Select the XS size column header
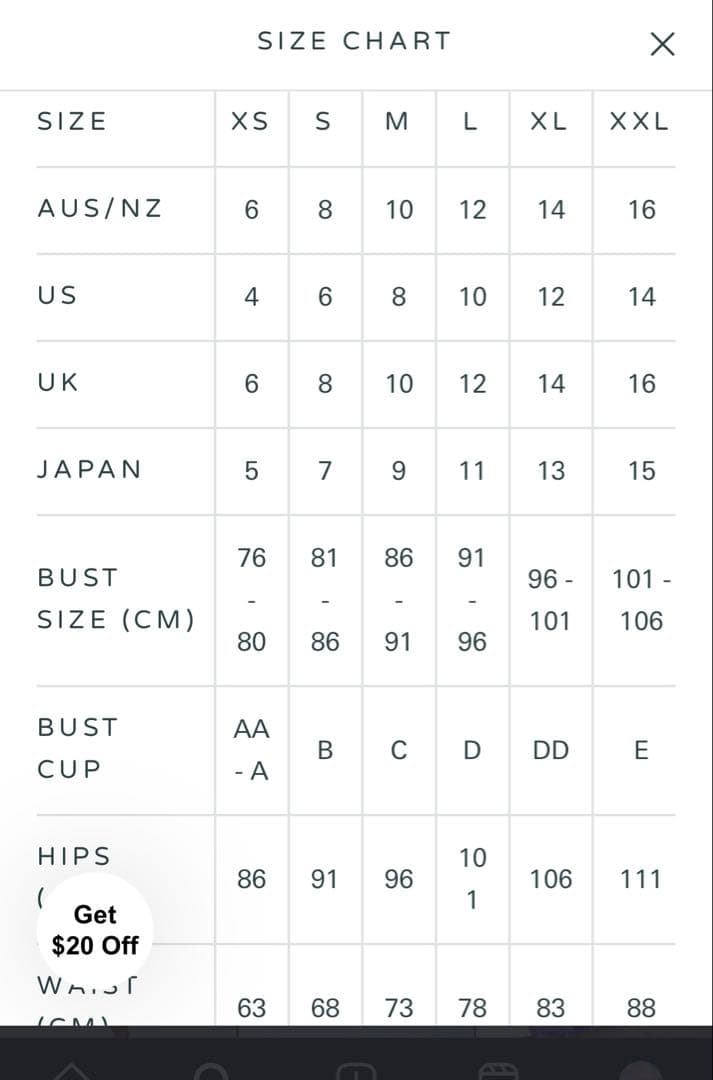The image size is (713, 1080). 250,122
